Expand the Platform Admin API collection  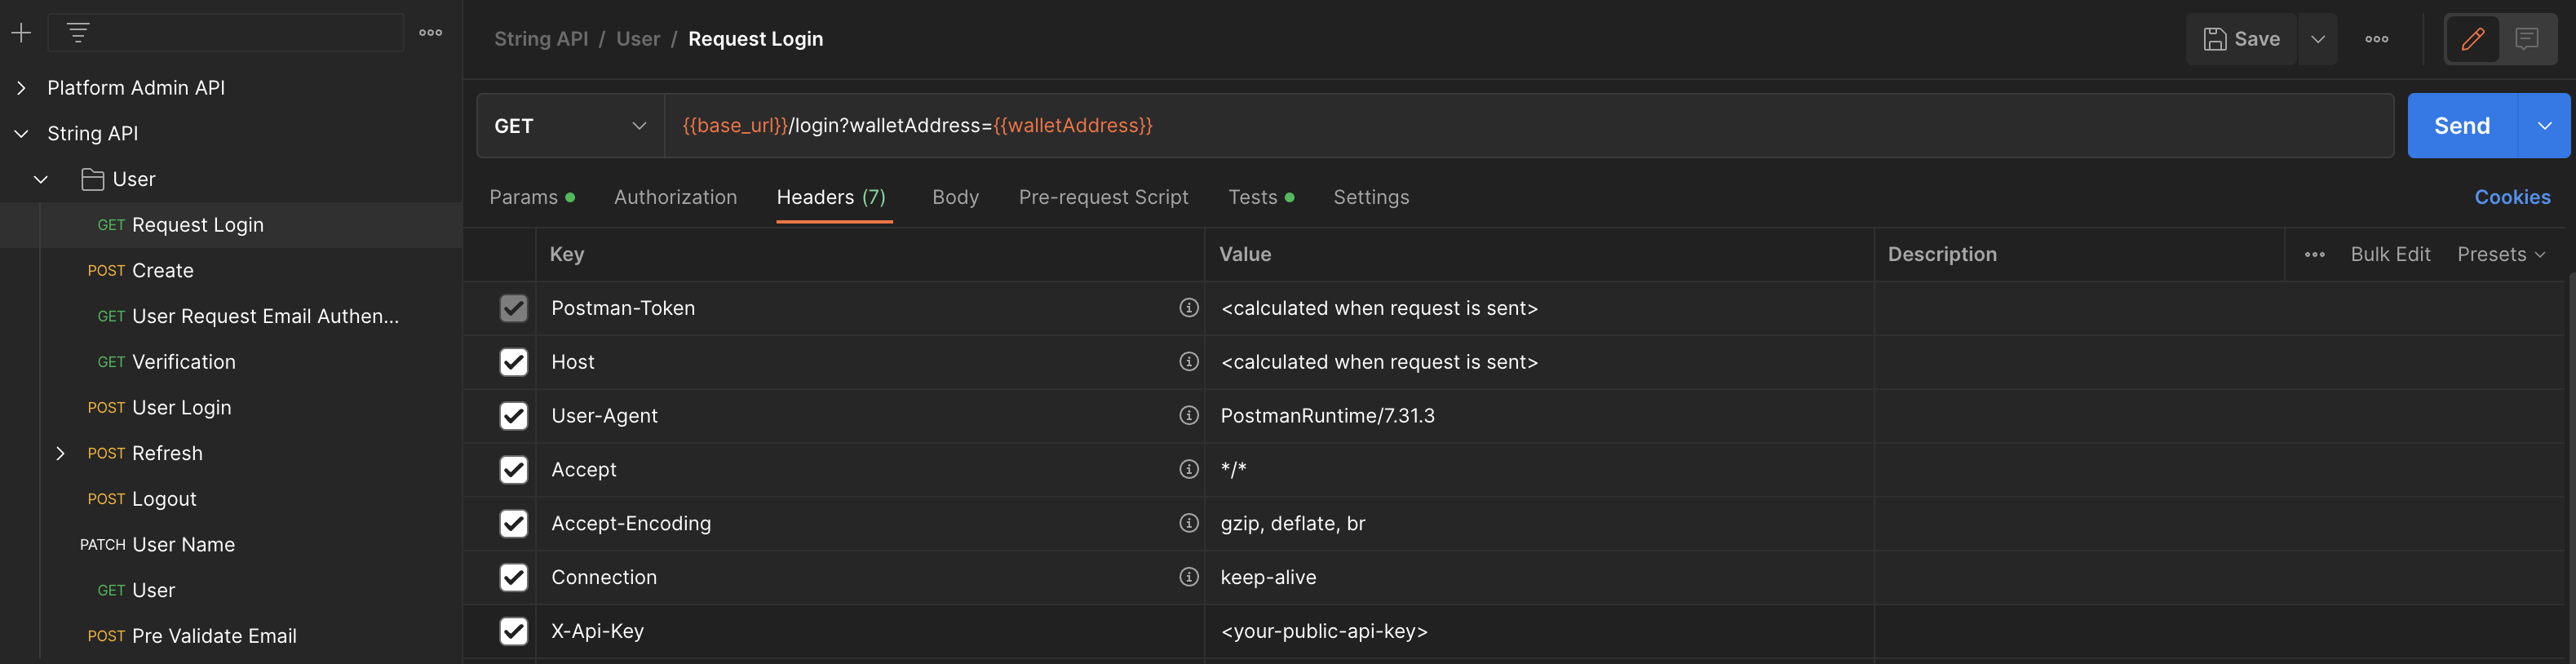point(21,88)
